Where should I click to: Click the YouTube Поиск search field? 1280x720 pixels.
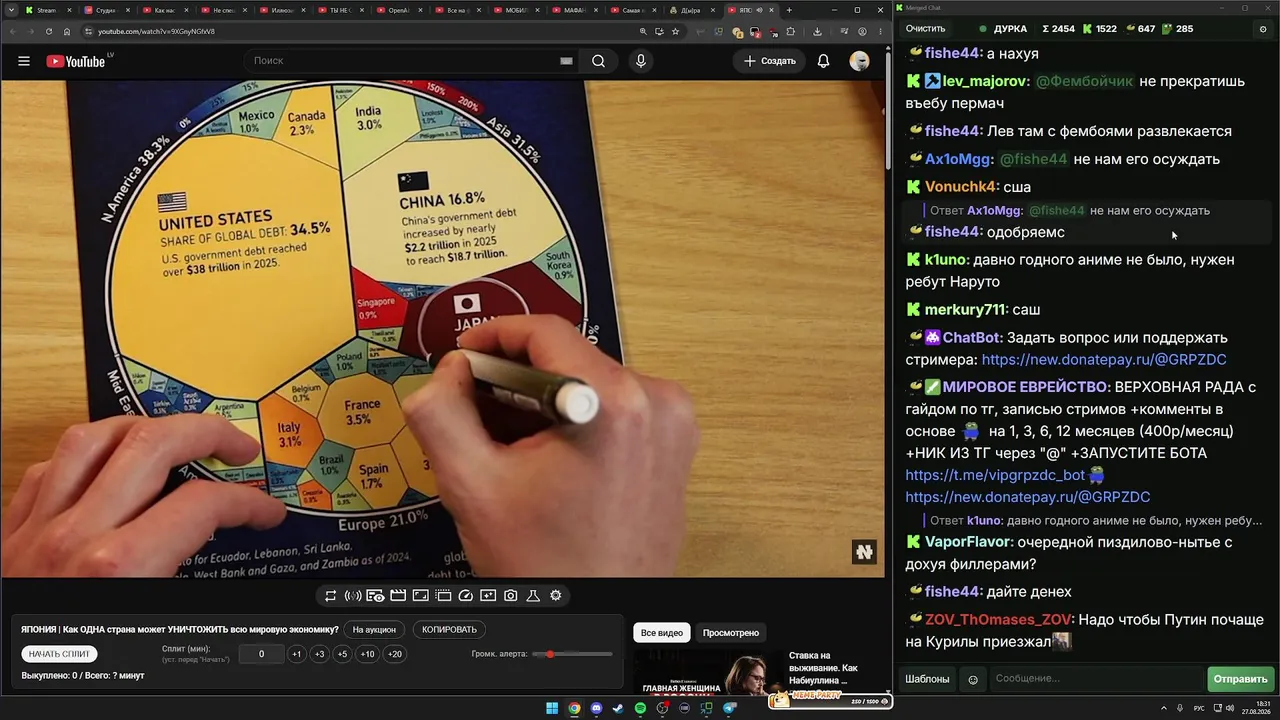pyautogui.click(x=410, y=61)
